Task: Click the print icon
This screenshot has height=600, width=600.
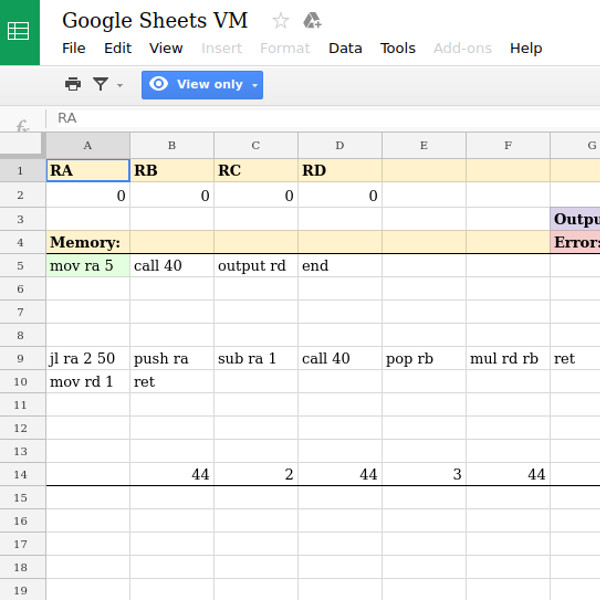Action: coord(73,85)
